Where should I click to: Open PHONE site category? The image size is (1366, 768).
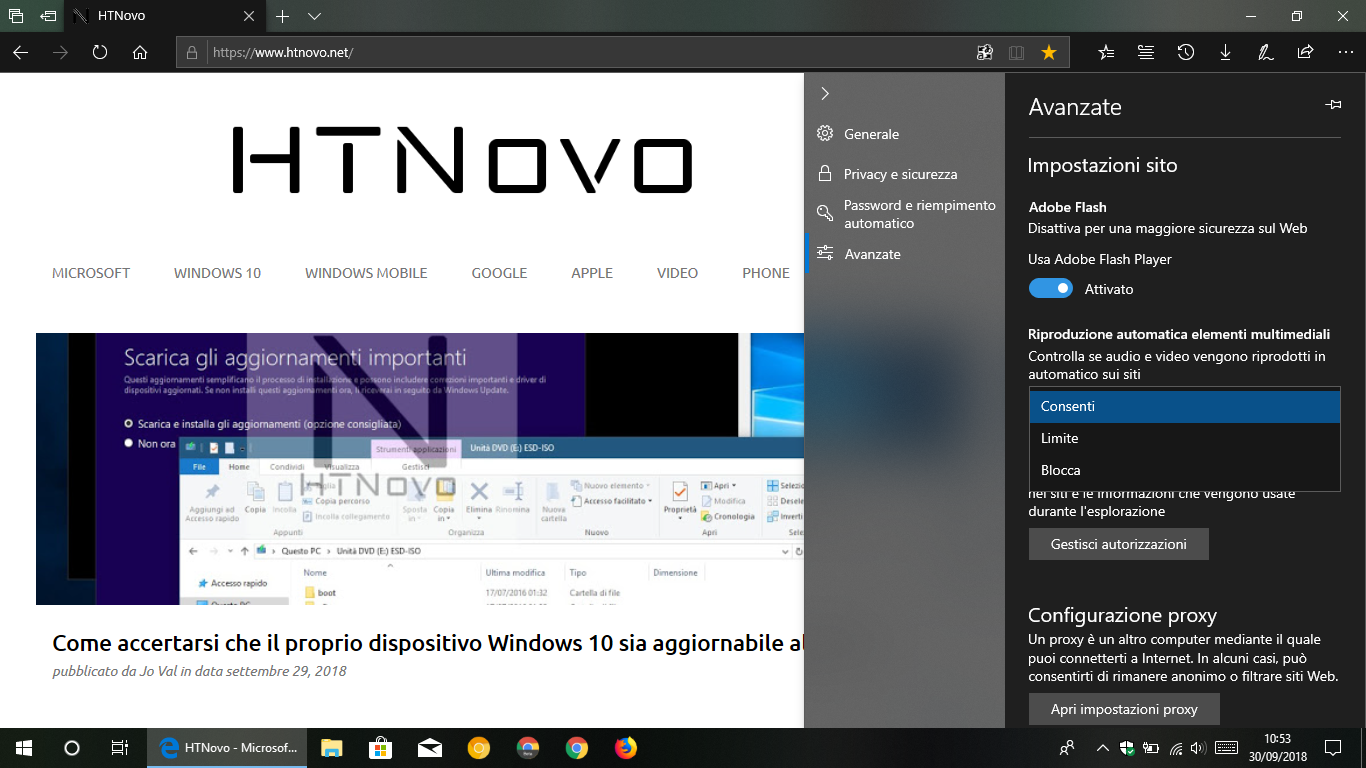pos(766,273)
